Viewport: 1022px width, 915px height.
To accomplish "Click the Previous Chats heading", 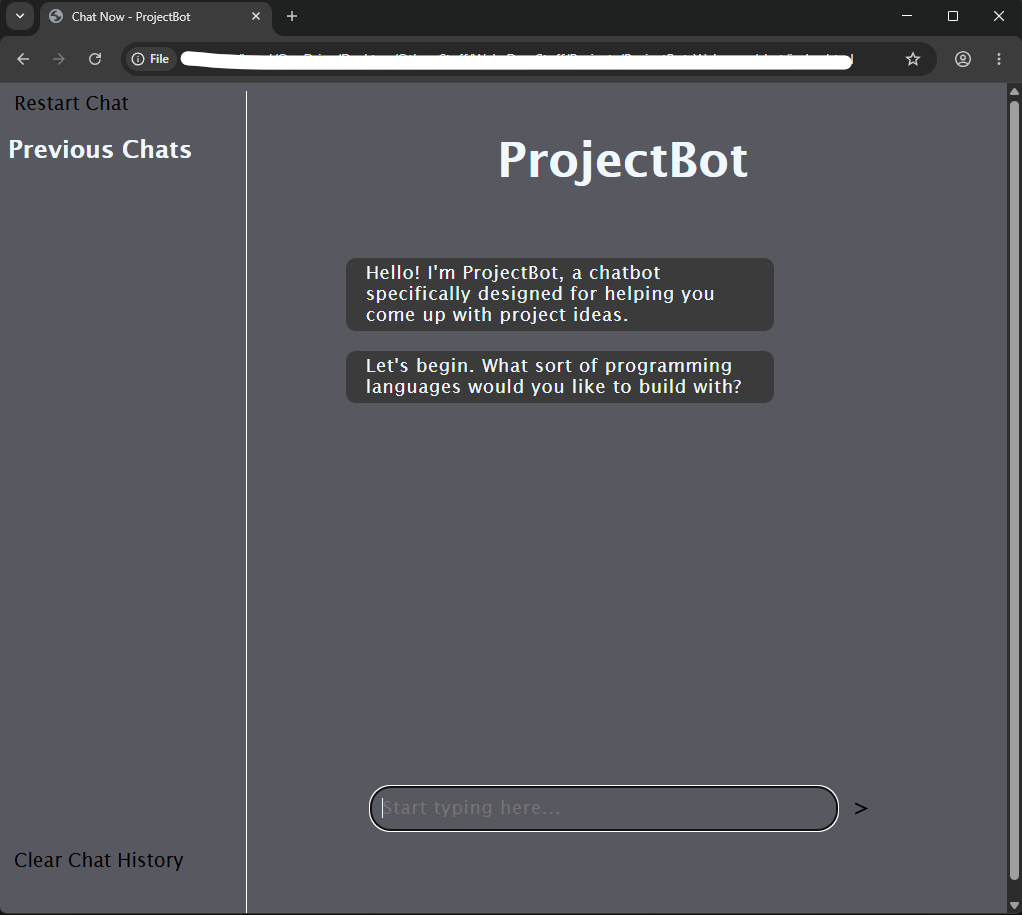I will [100, 149].
